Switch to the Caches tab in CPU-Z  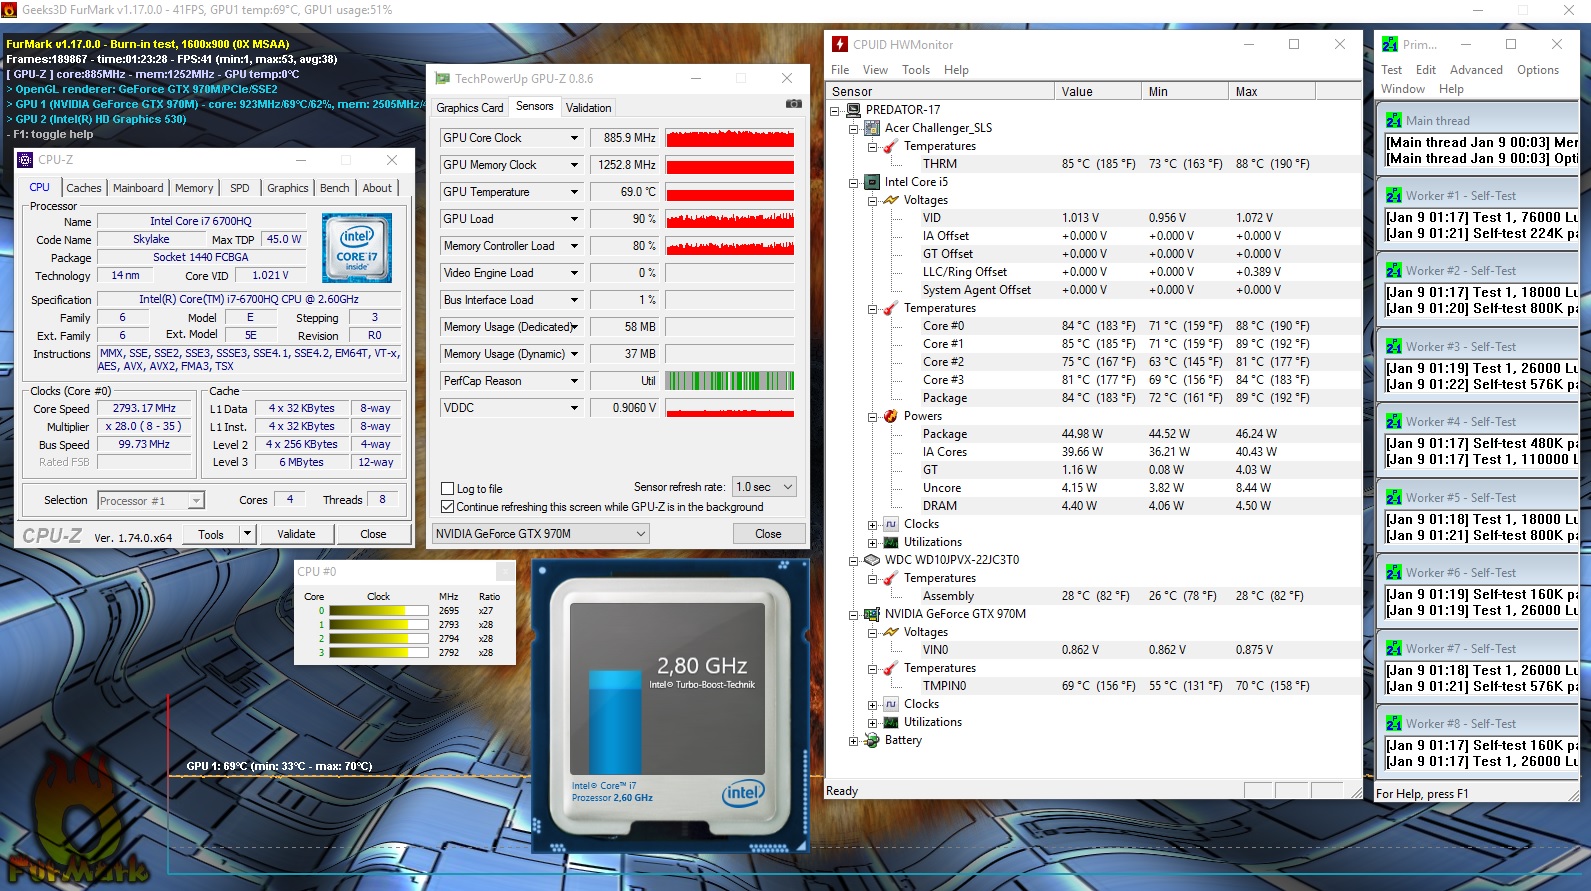83,188
